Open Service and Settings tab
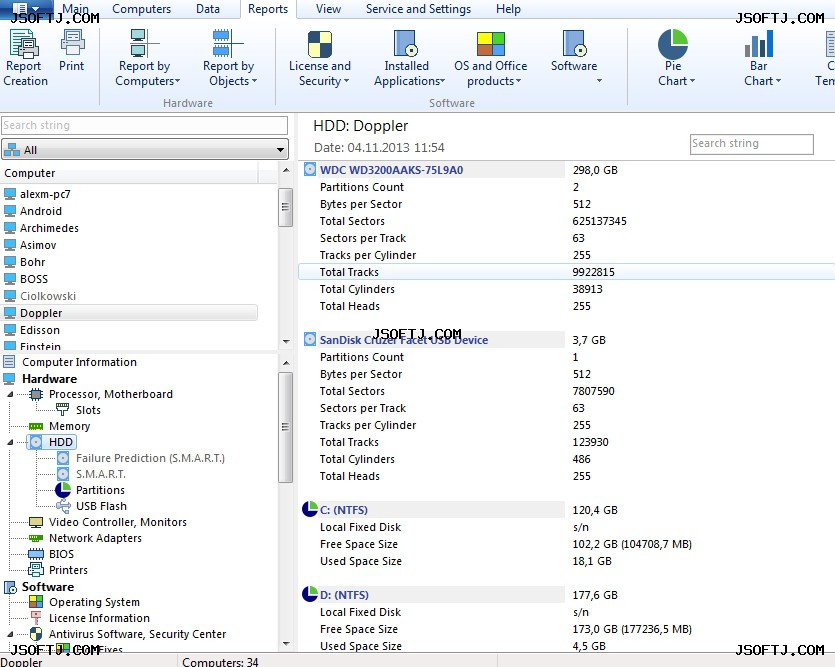This screenshot has height=667, width=835. click(x=419, y=9)
